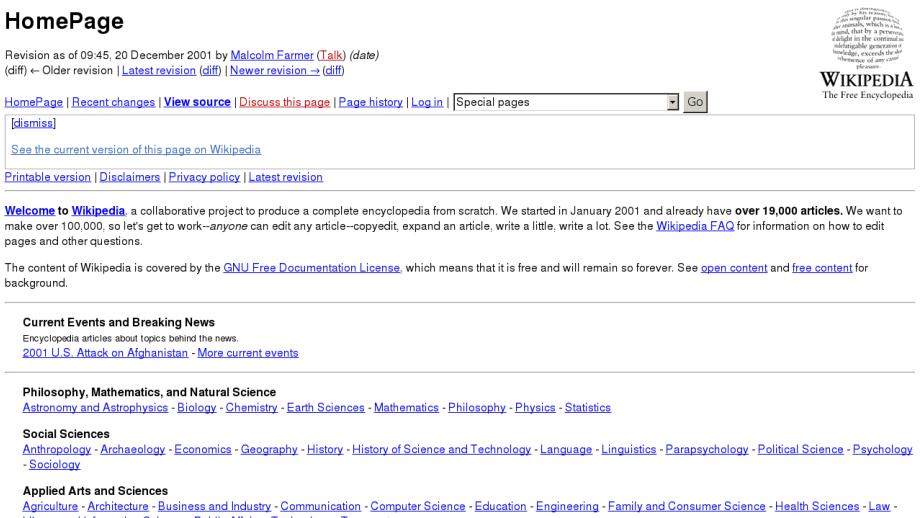This screenshot has width=920, height=518.
Task: Open the Engineering link
Action: (567, 506)
